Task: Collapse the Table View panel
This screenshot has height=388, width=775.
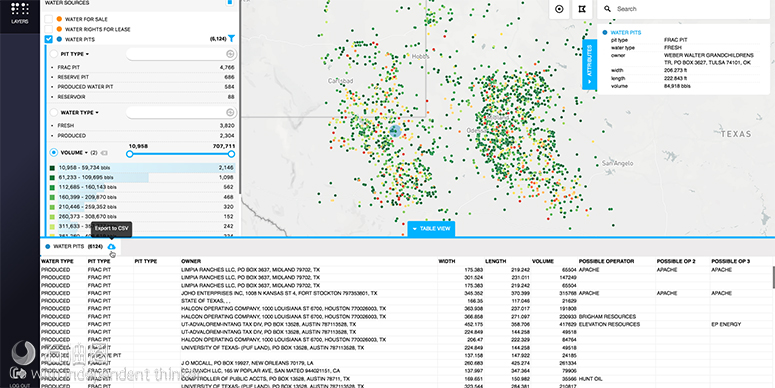Action: pyautogui.click(x=431, y=229)
